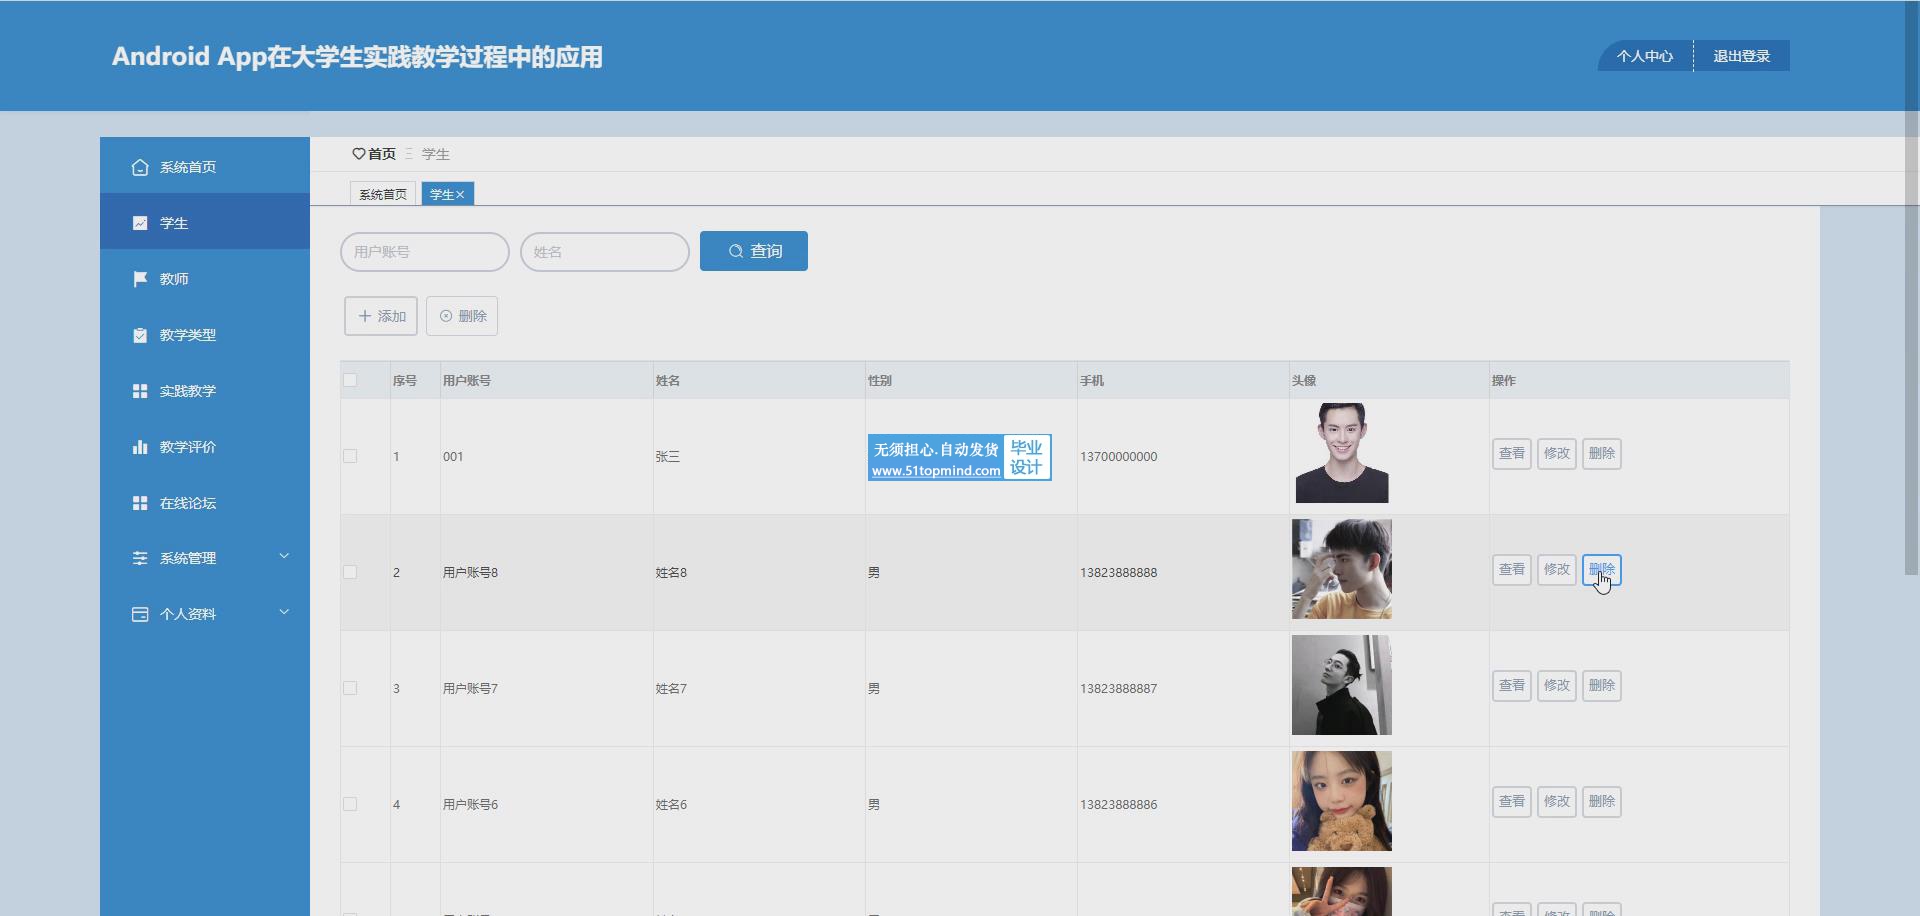Open 实践教学 in the sidebar
Image resolution: width=1920 pixels, height=916 pixels.
coord(205,391)
